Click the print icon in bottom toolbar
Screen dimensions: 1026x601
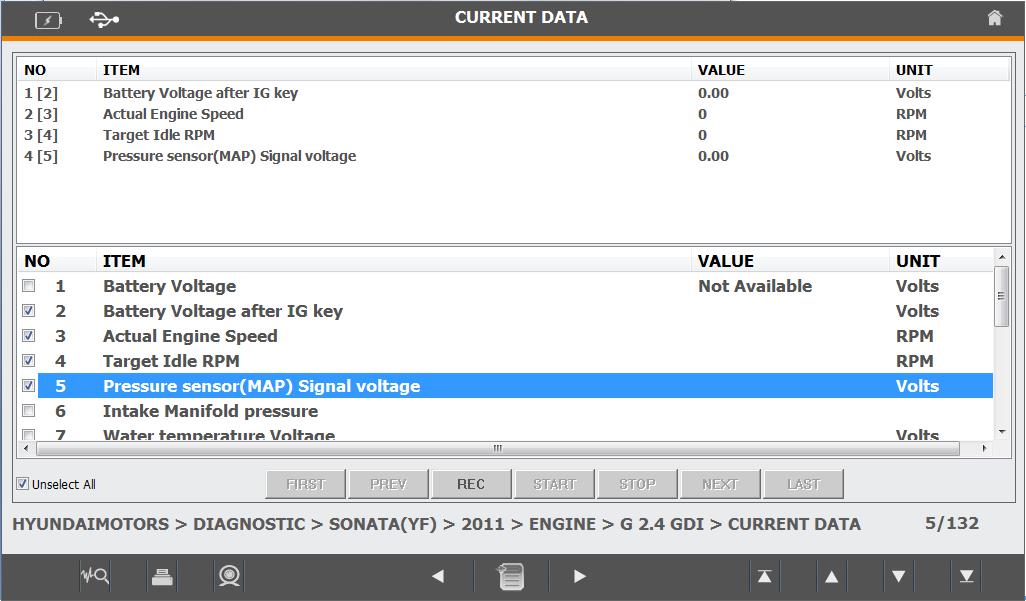[162, 576]
